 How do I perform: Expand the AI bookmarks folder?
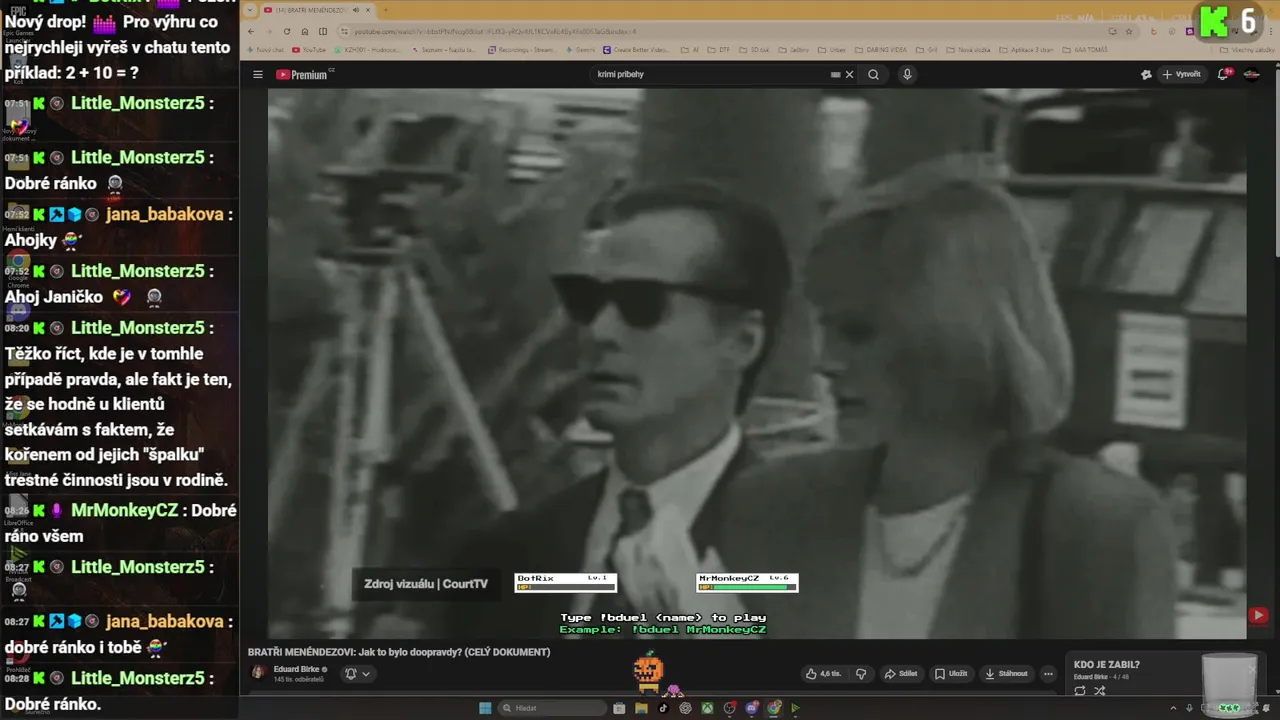(690, 49)
